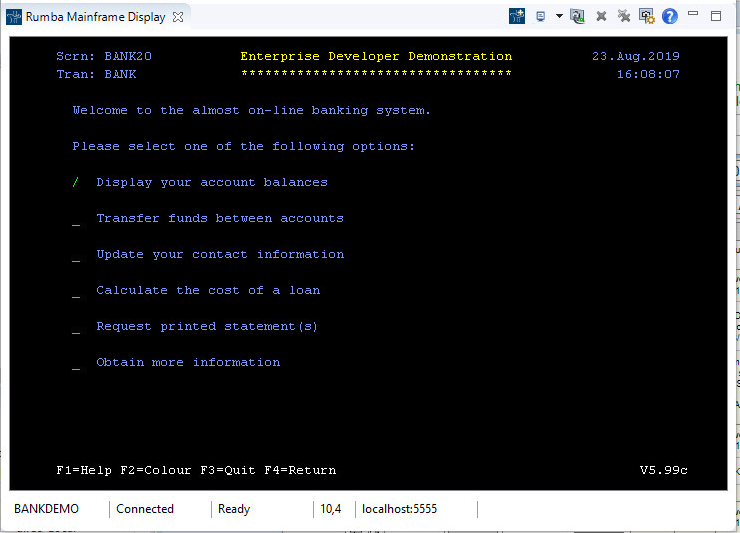Close the Rumba Mainframe Display tab
The image size is (740, 533).
pyautogui.click(x=178, y=17)
